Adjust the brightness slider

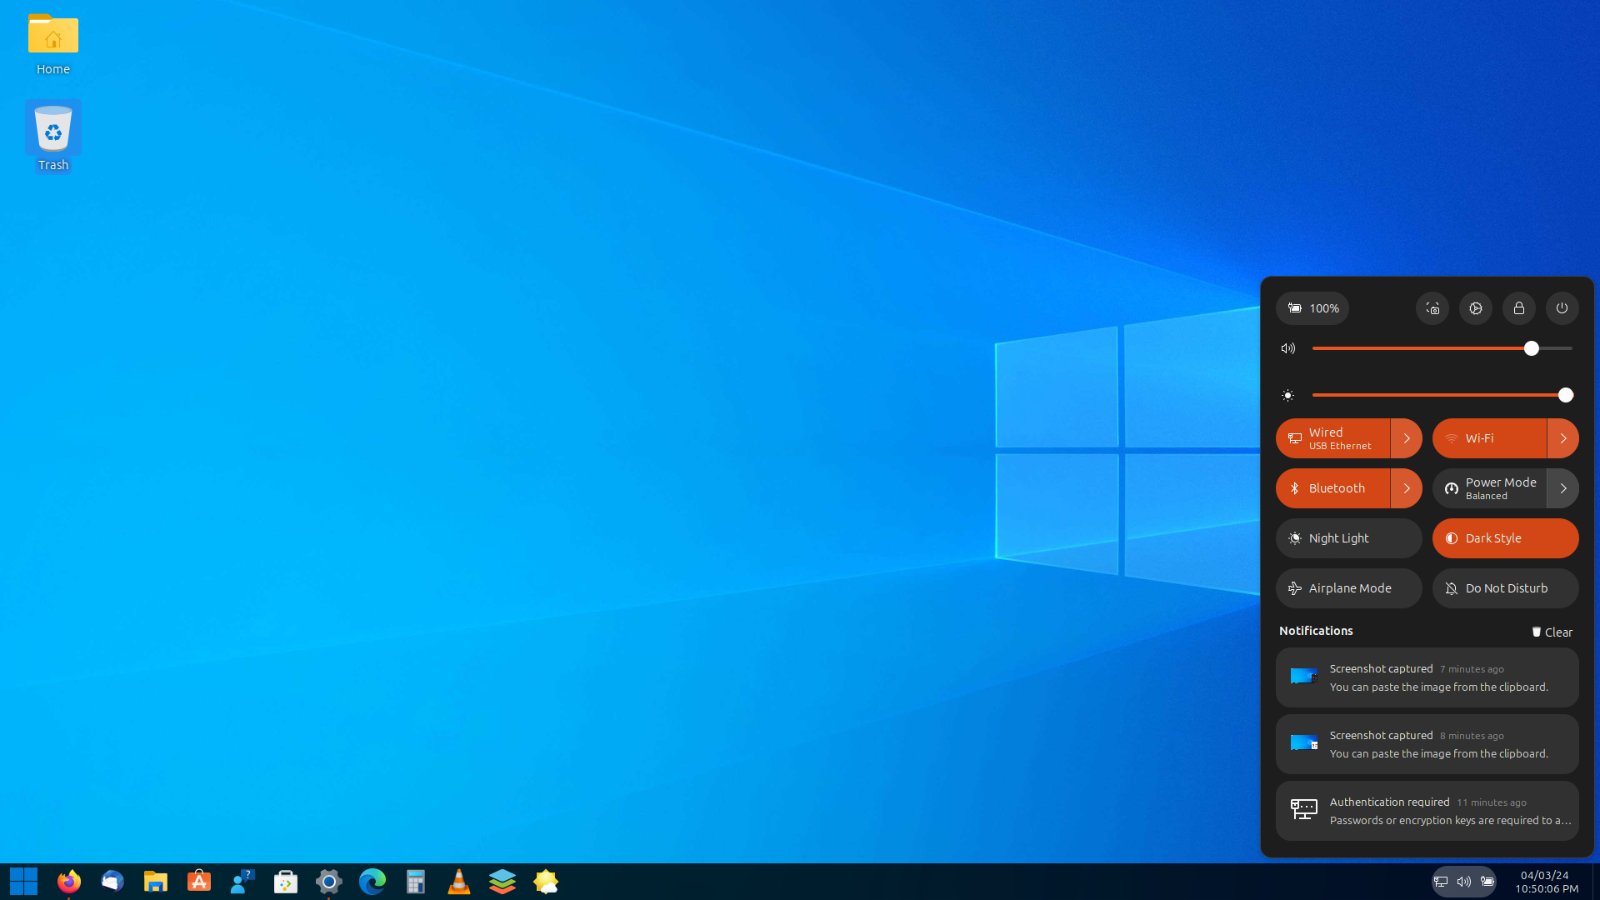click(1442, 395)
